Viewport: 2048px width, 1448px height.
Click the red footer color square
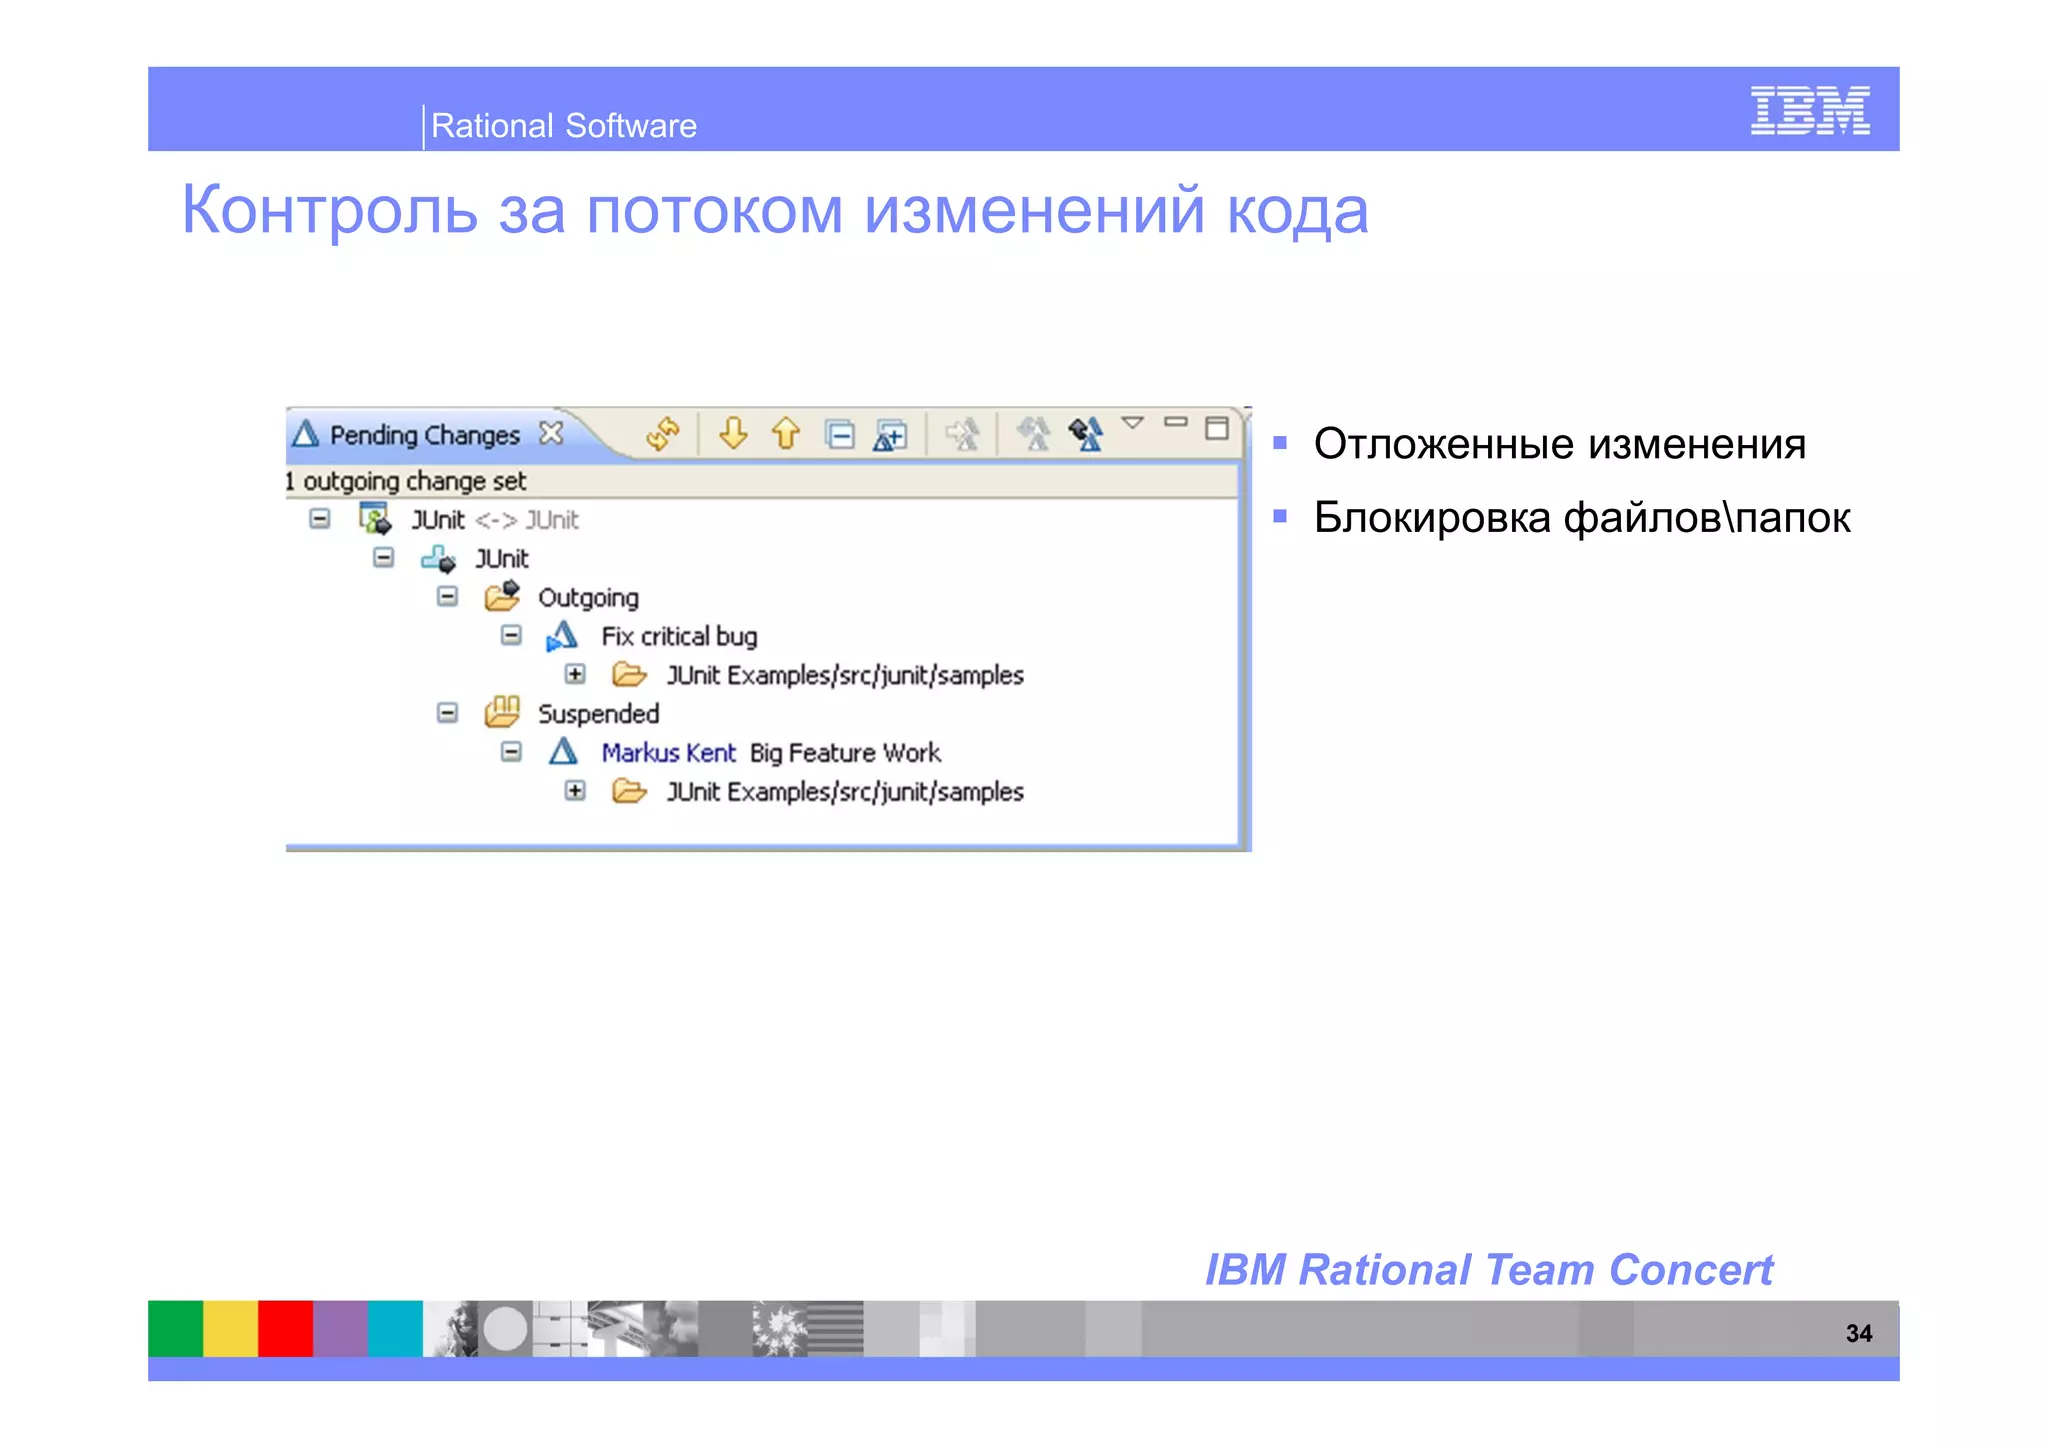(x=286, y=1328)
